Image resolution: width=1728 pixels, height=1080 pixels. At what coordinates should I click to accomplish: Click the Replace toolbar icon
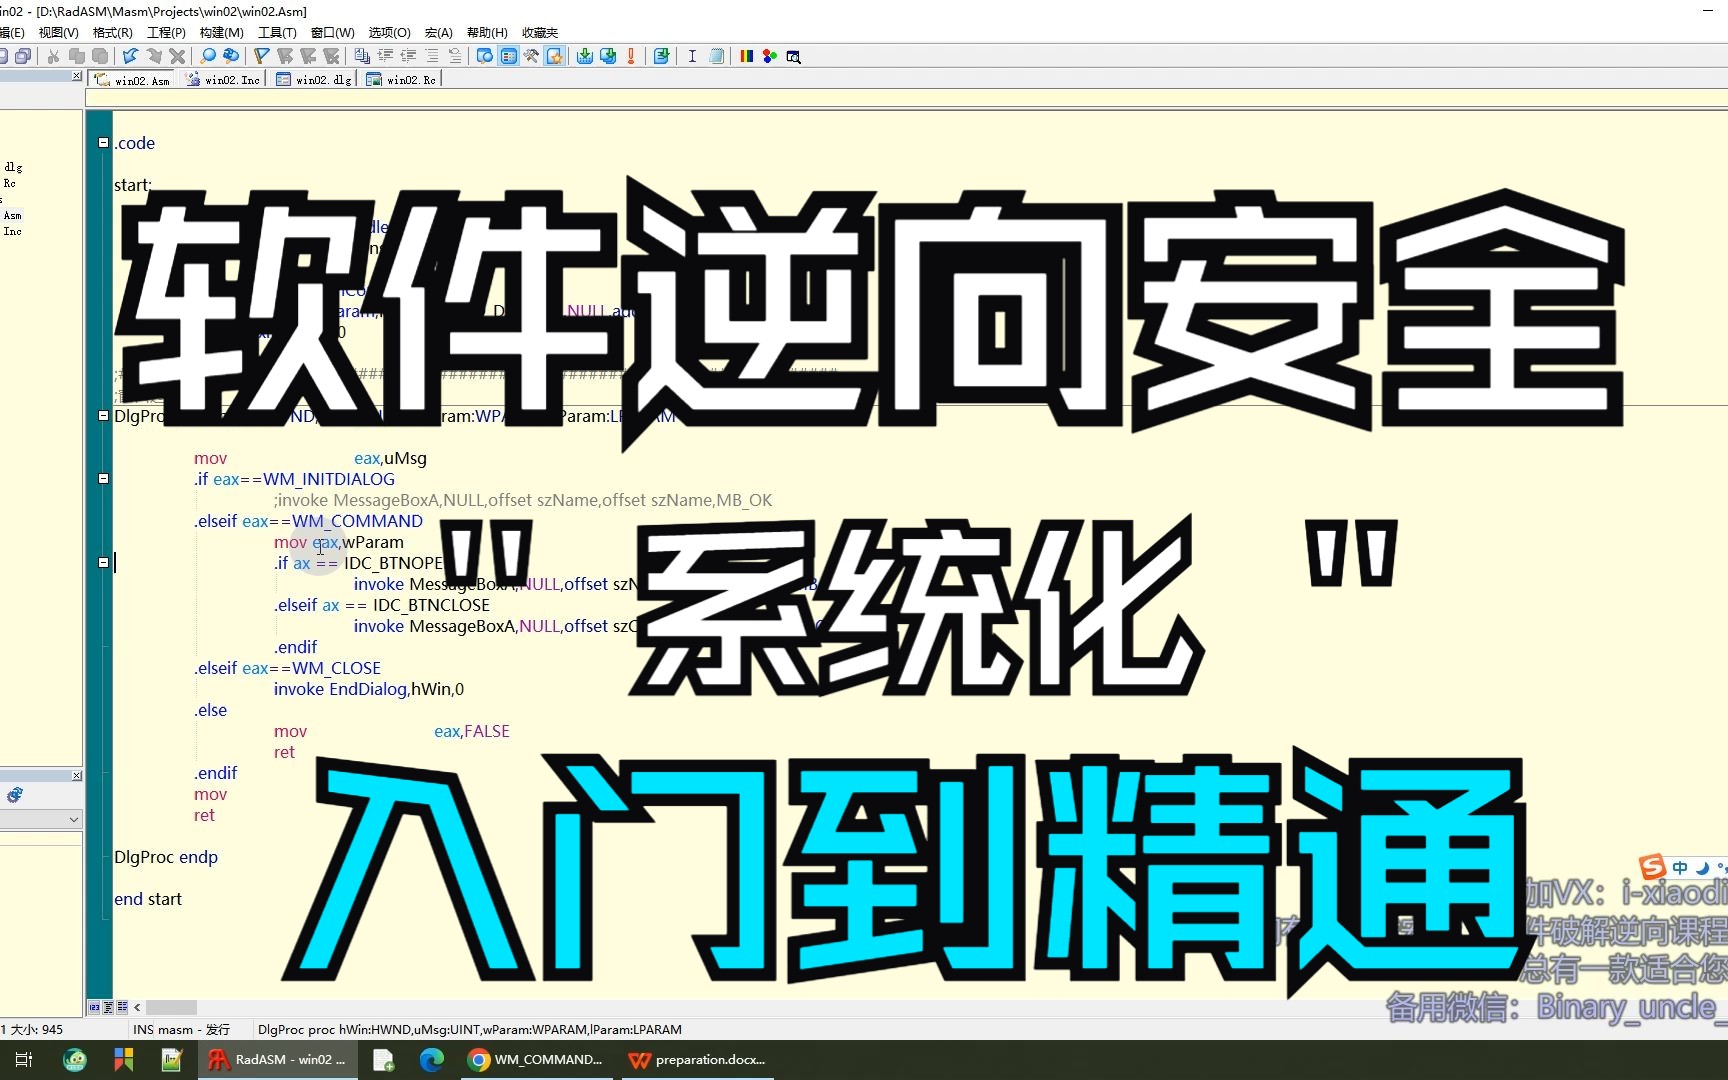click(231, 56)
